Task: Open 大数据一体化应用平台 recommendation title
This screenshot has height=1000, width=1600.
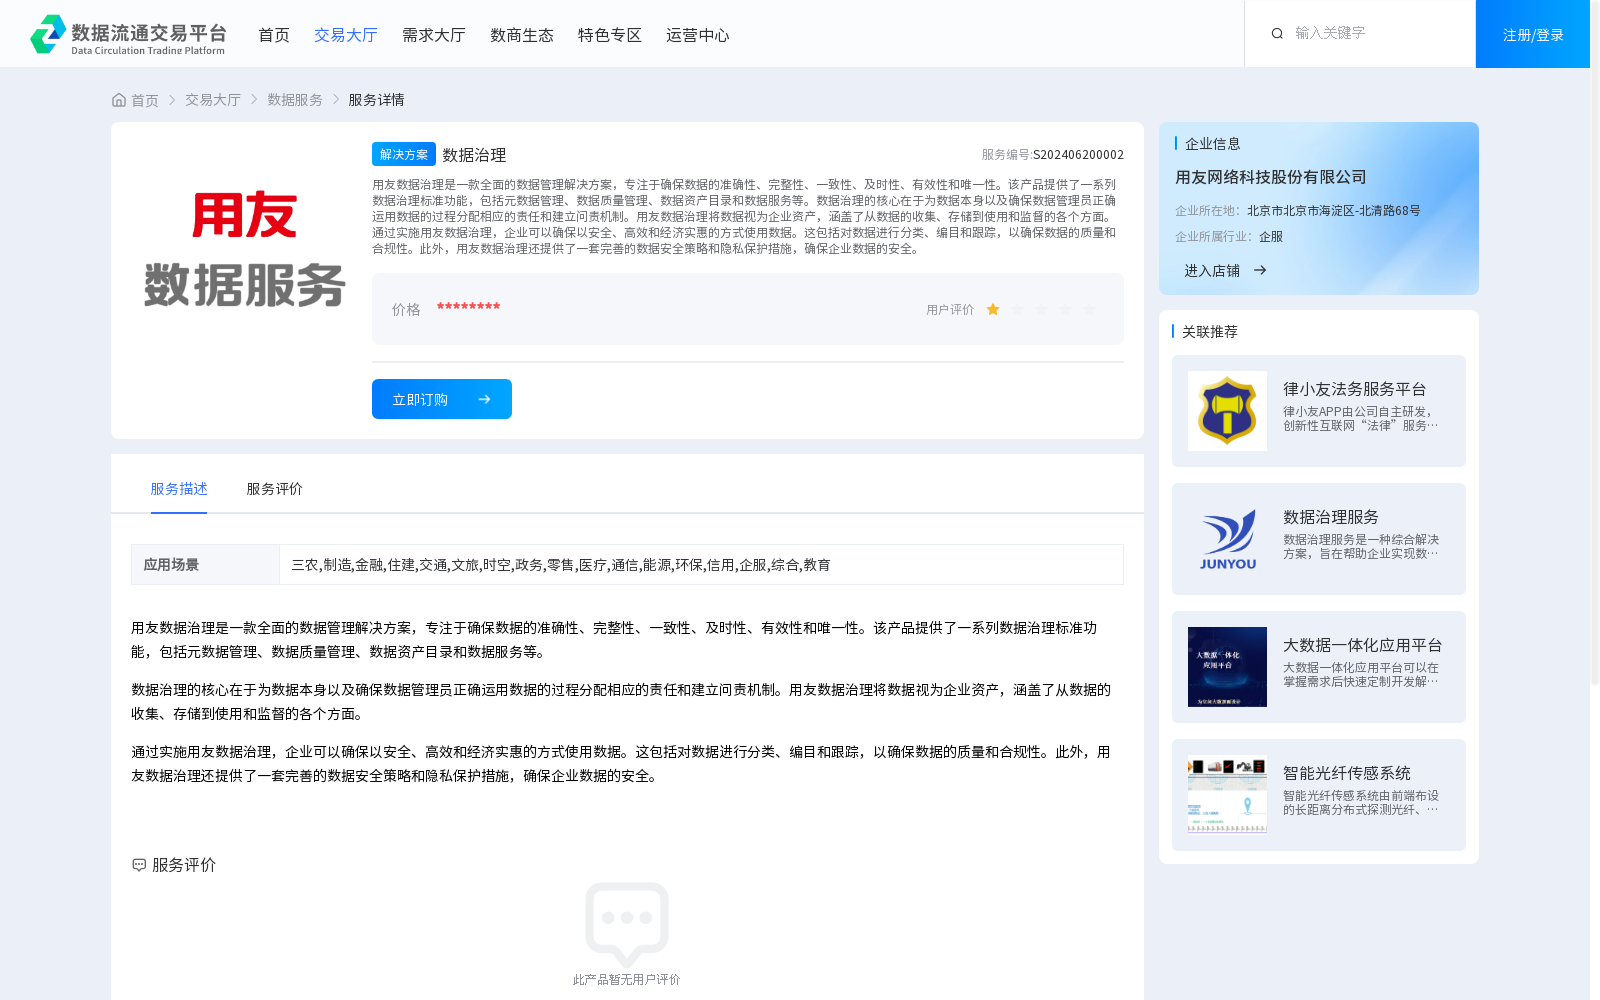Action: [x=1363, y=645]
